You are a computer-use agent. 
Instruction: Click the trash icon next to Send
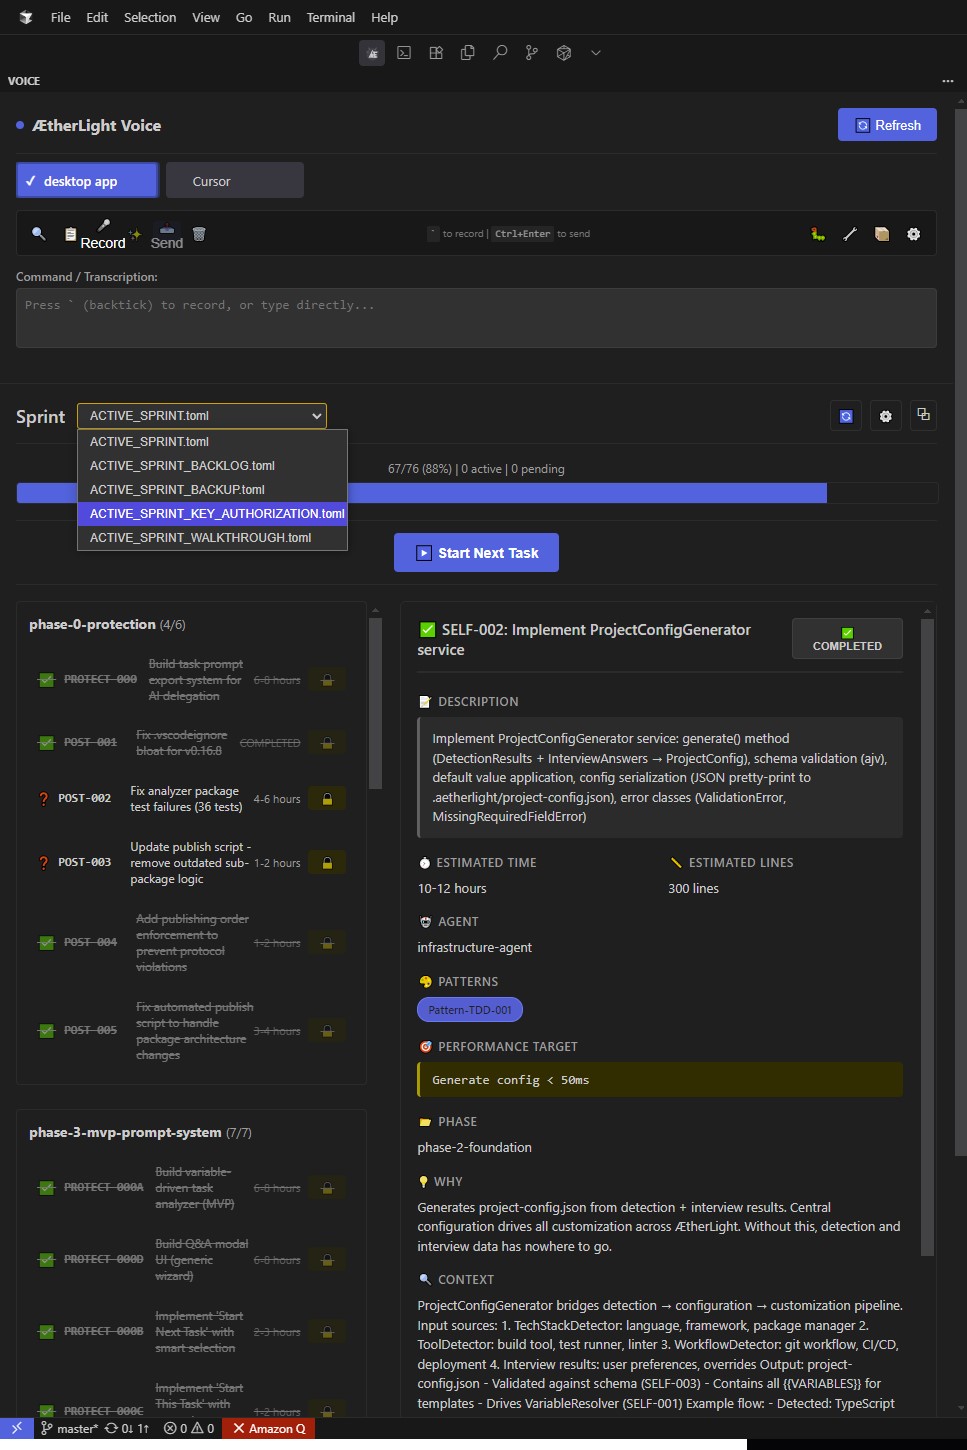(x=199, y=233)
